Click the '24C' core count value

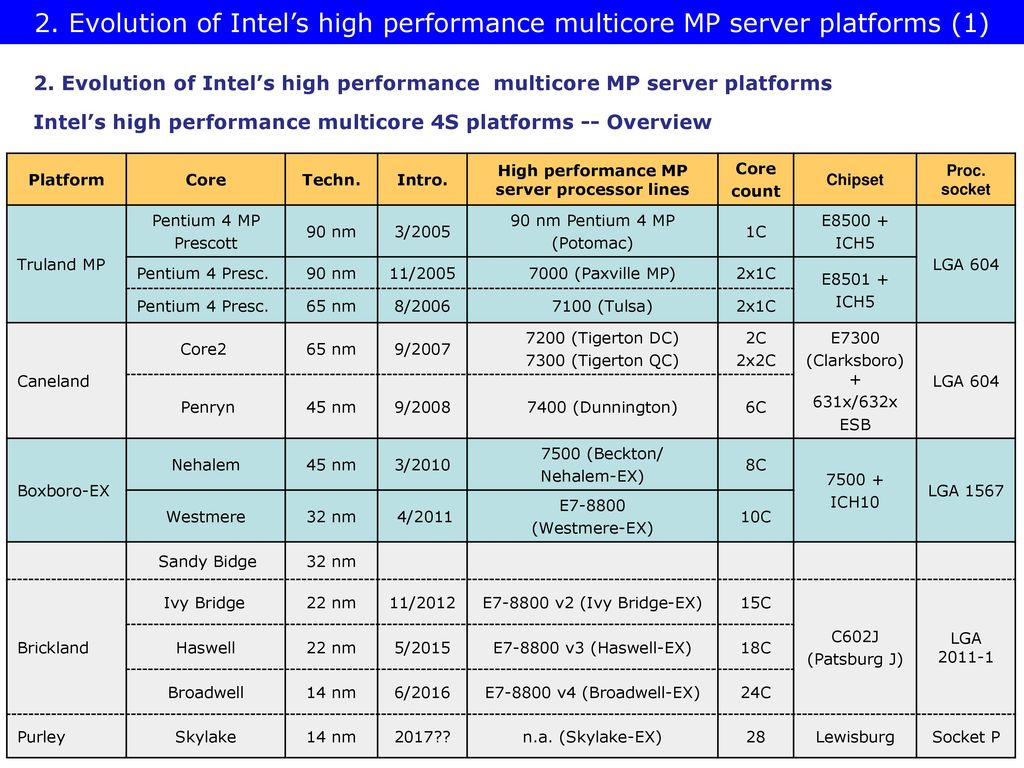[756, 692]
